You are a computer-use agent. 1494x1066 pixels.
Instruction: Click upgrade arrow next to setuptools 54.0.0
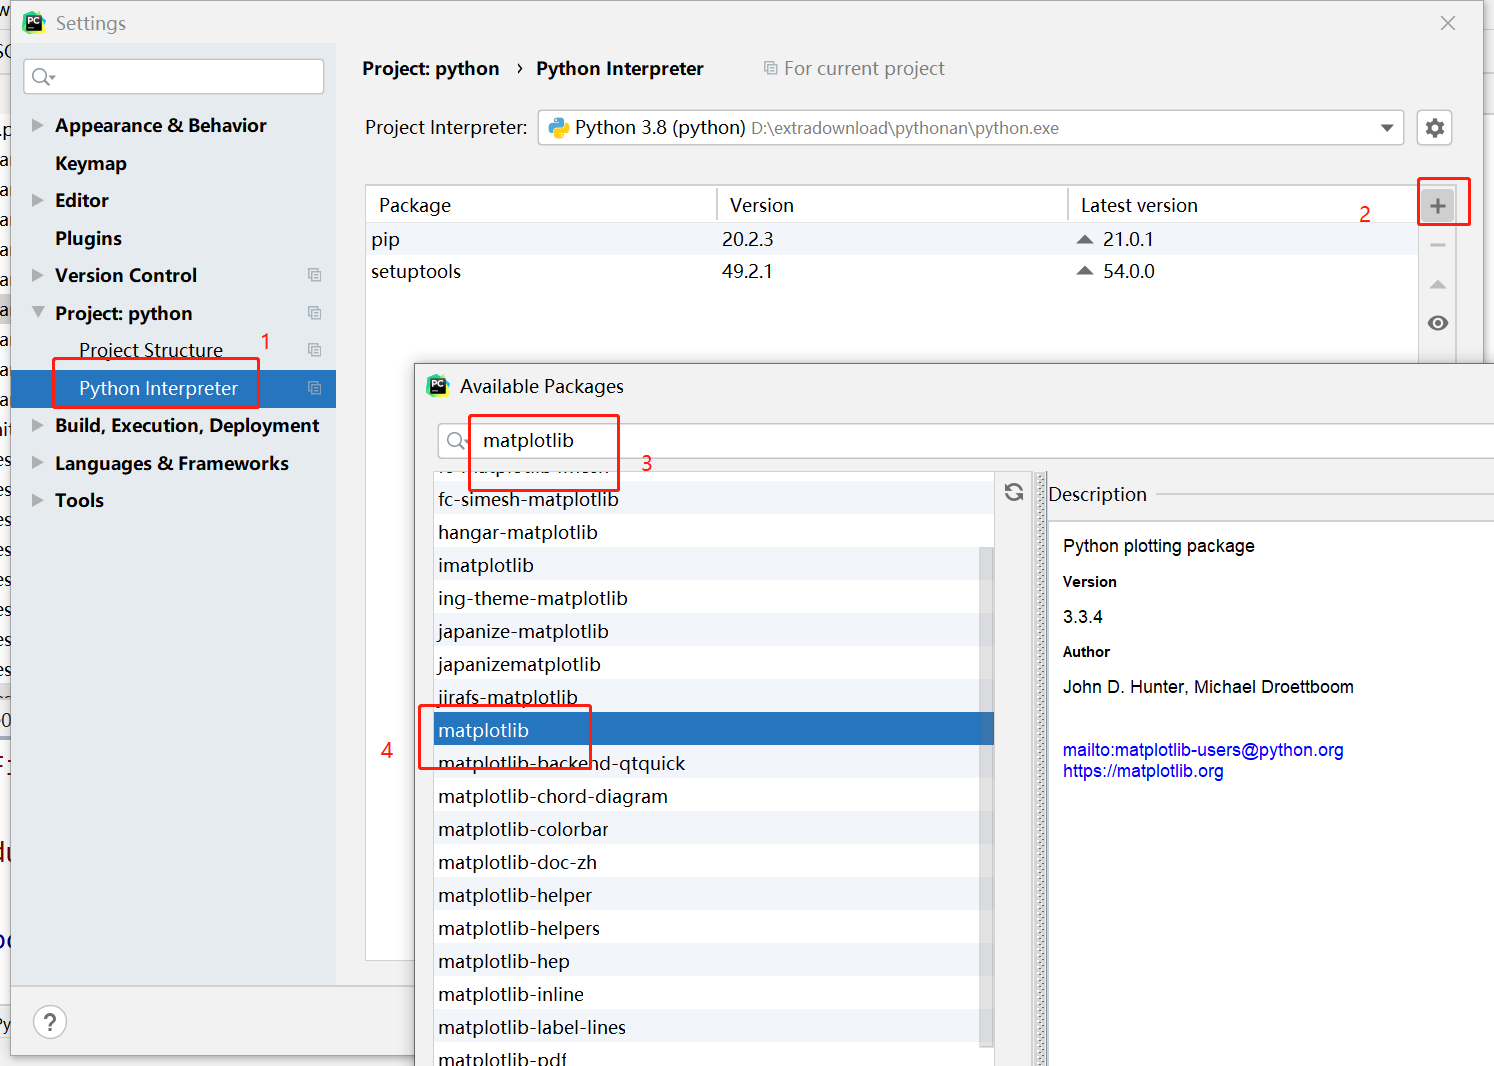point(1085,271)
